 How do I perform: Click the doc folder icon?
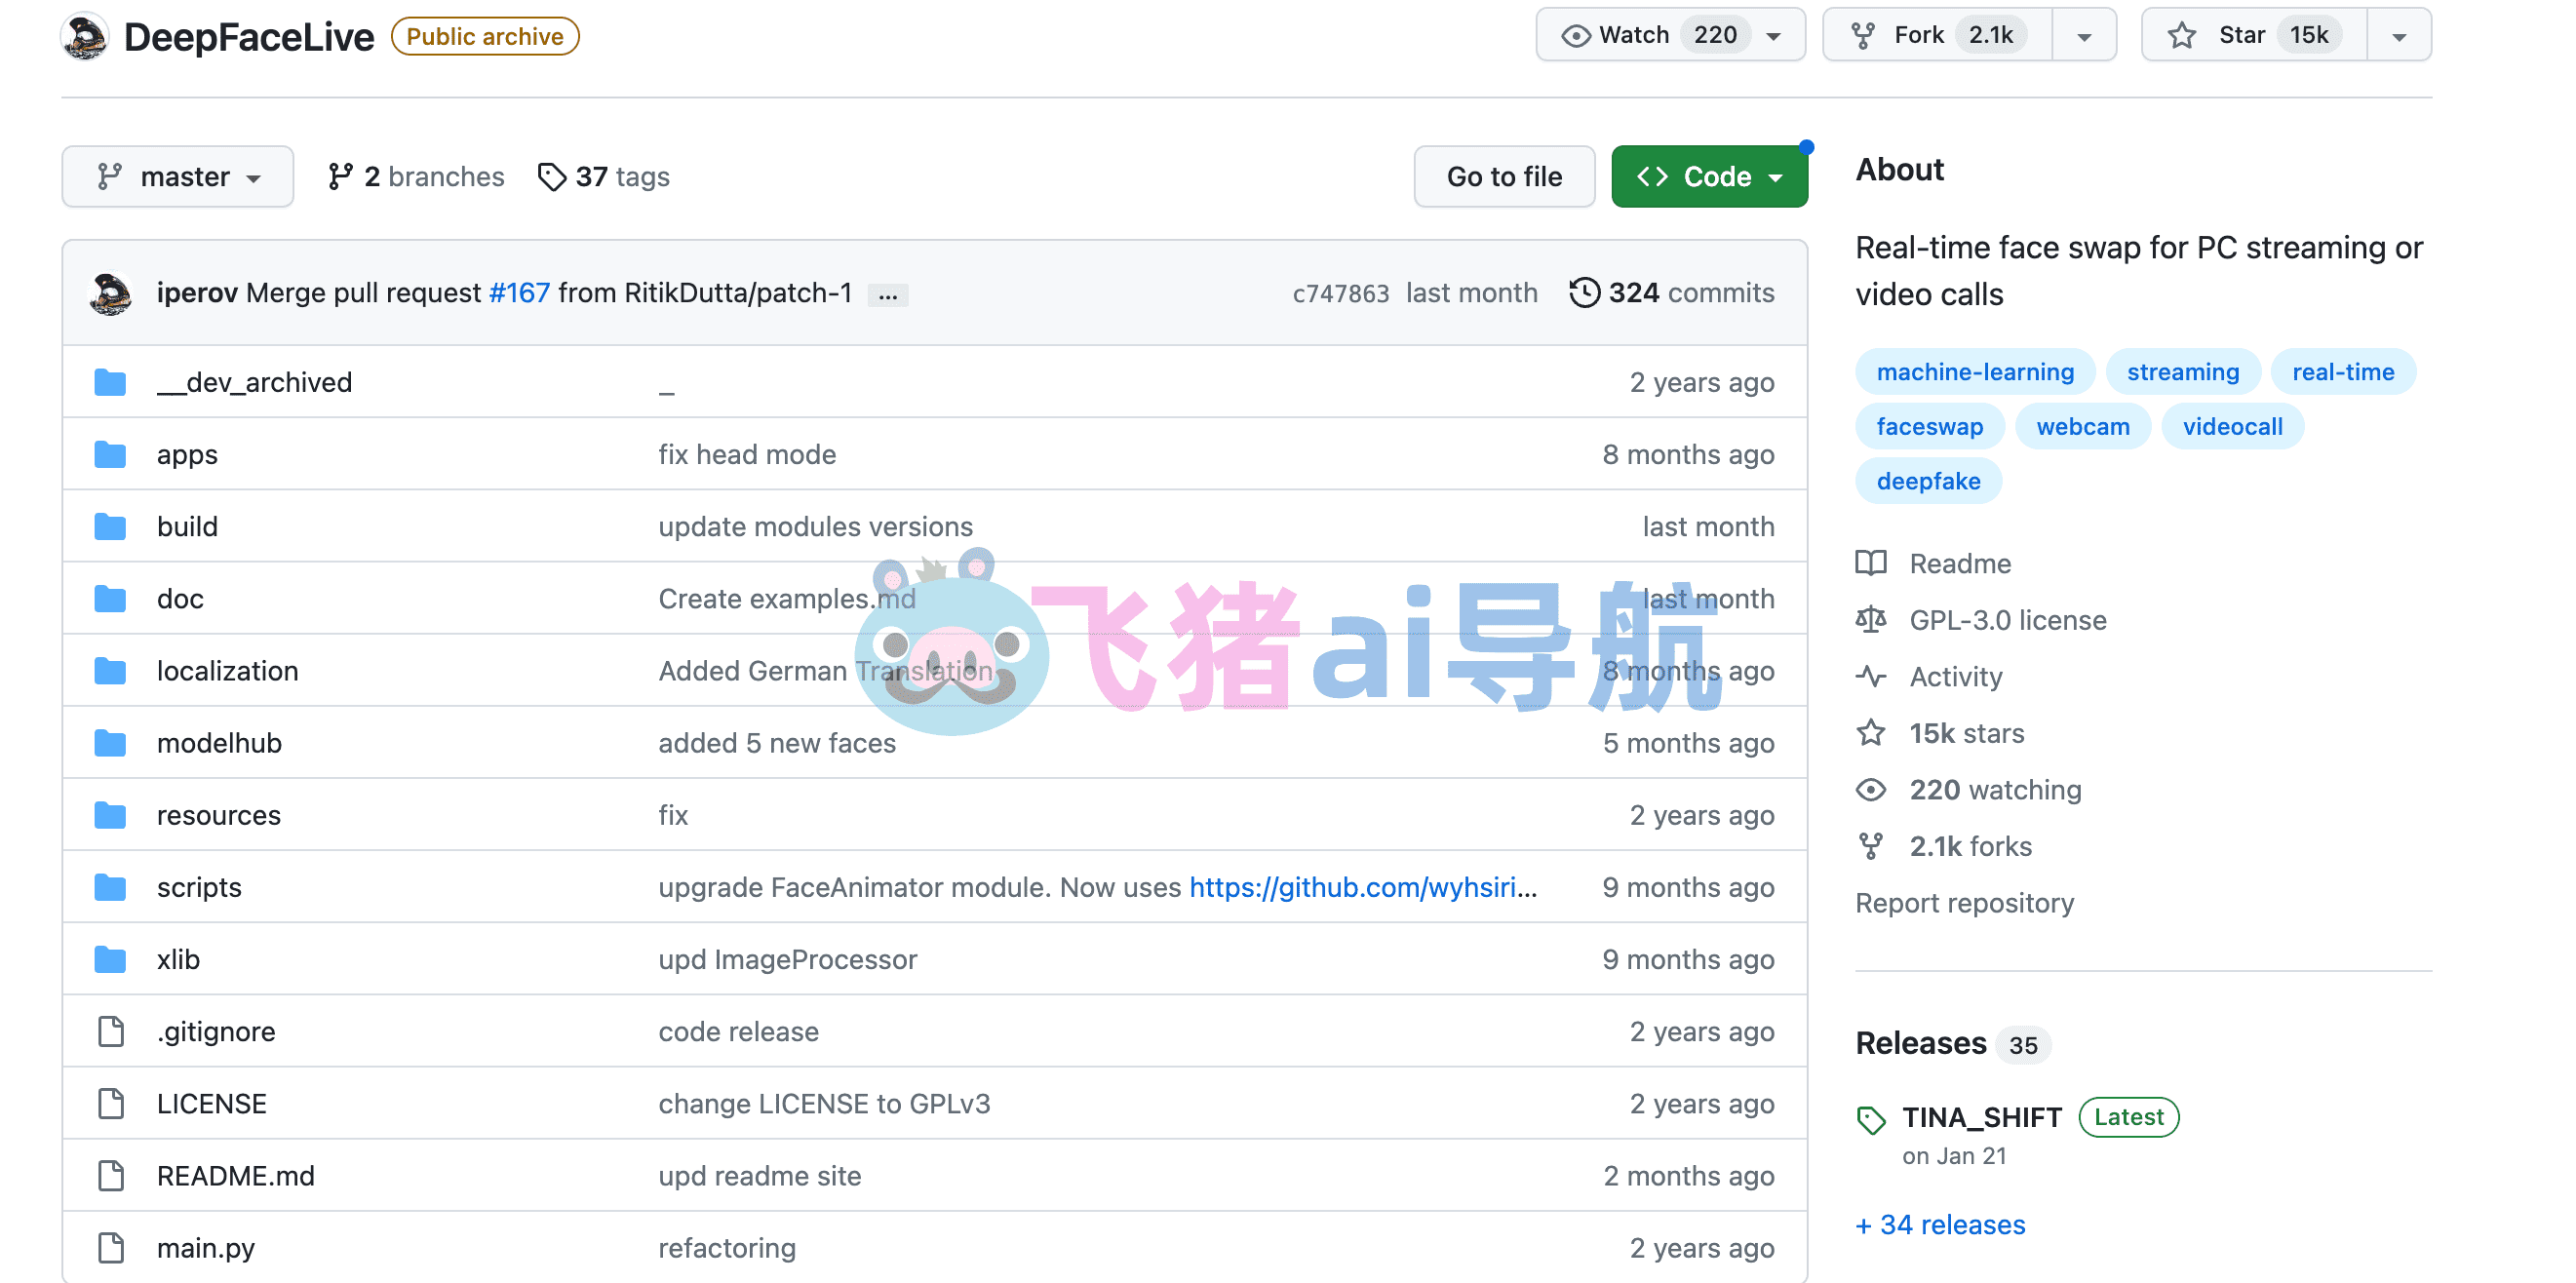pyautogui.click(x=110, y=598)
